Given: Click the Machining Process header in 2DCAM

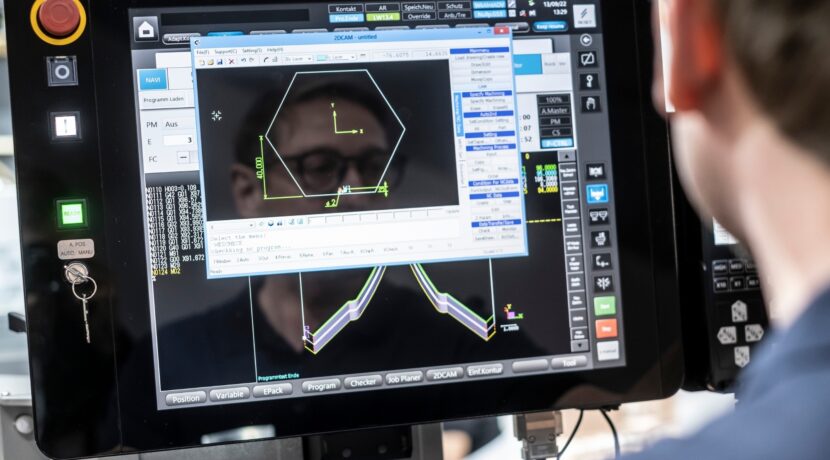Looking at the screenshot, I should pos(490,147).
